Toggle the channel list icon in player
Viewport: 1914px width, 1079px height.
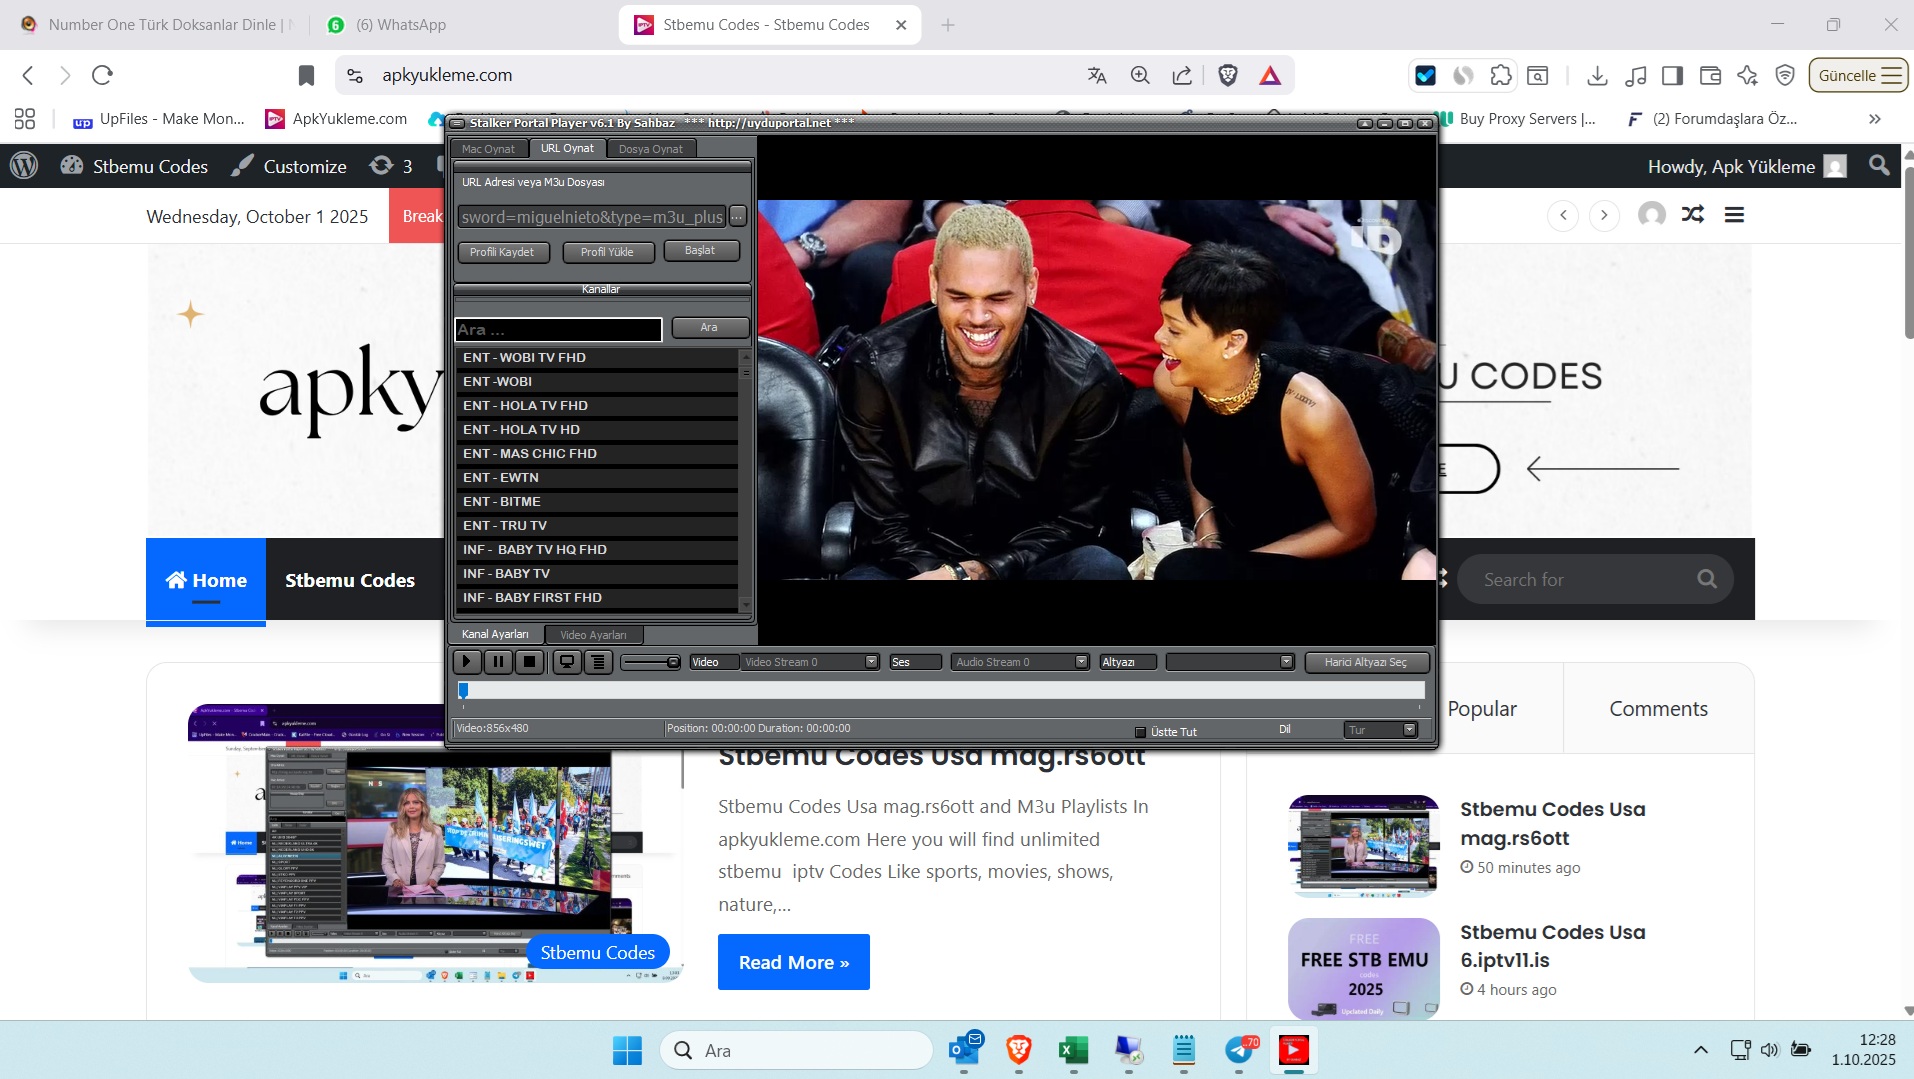(x=598, y=662)
